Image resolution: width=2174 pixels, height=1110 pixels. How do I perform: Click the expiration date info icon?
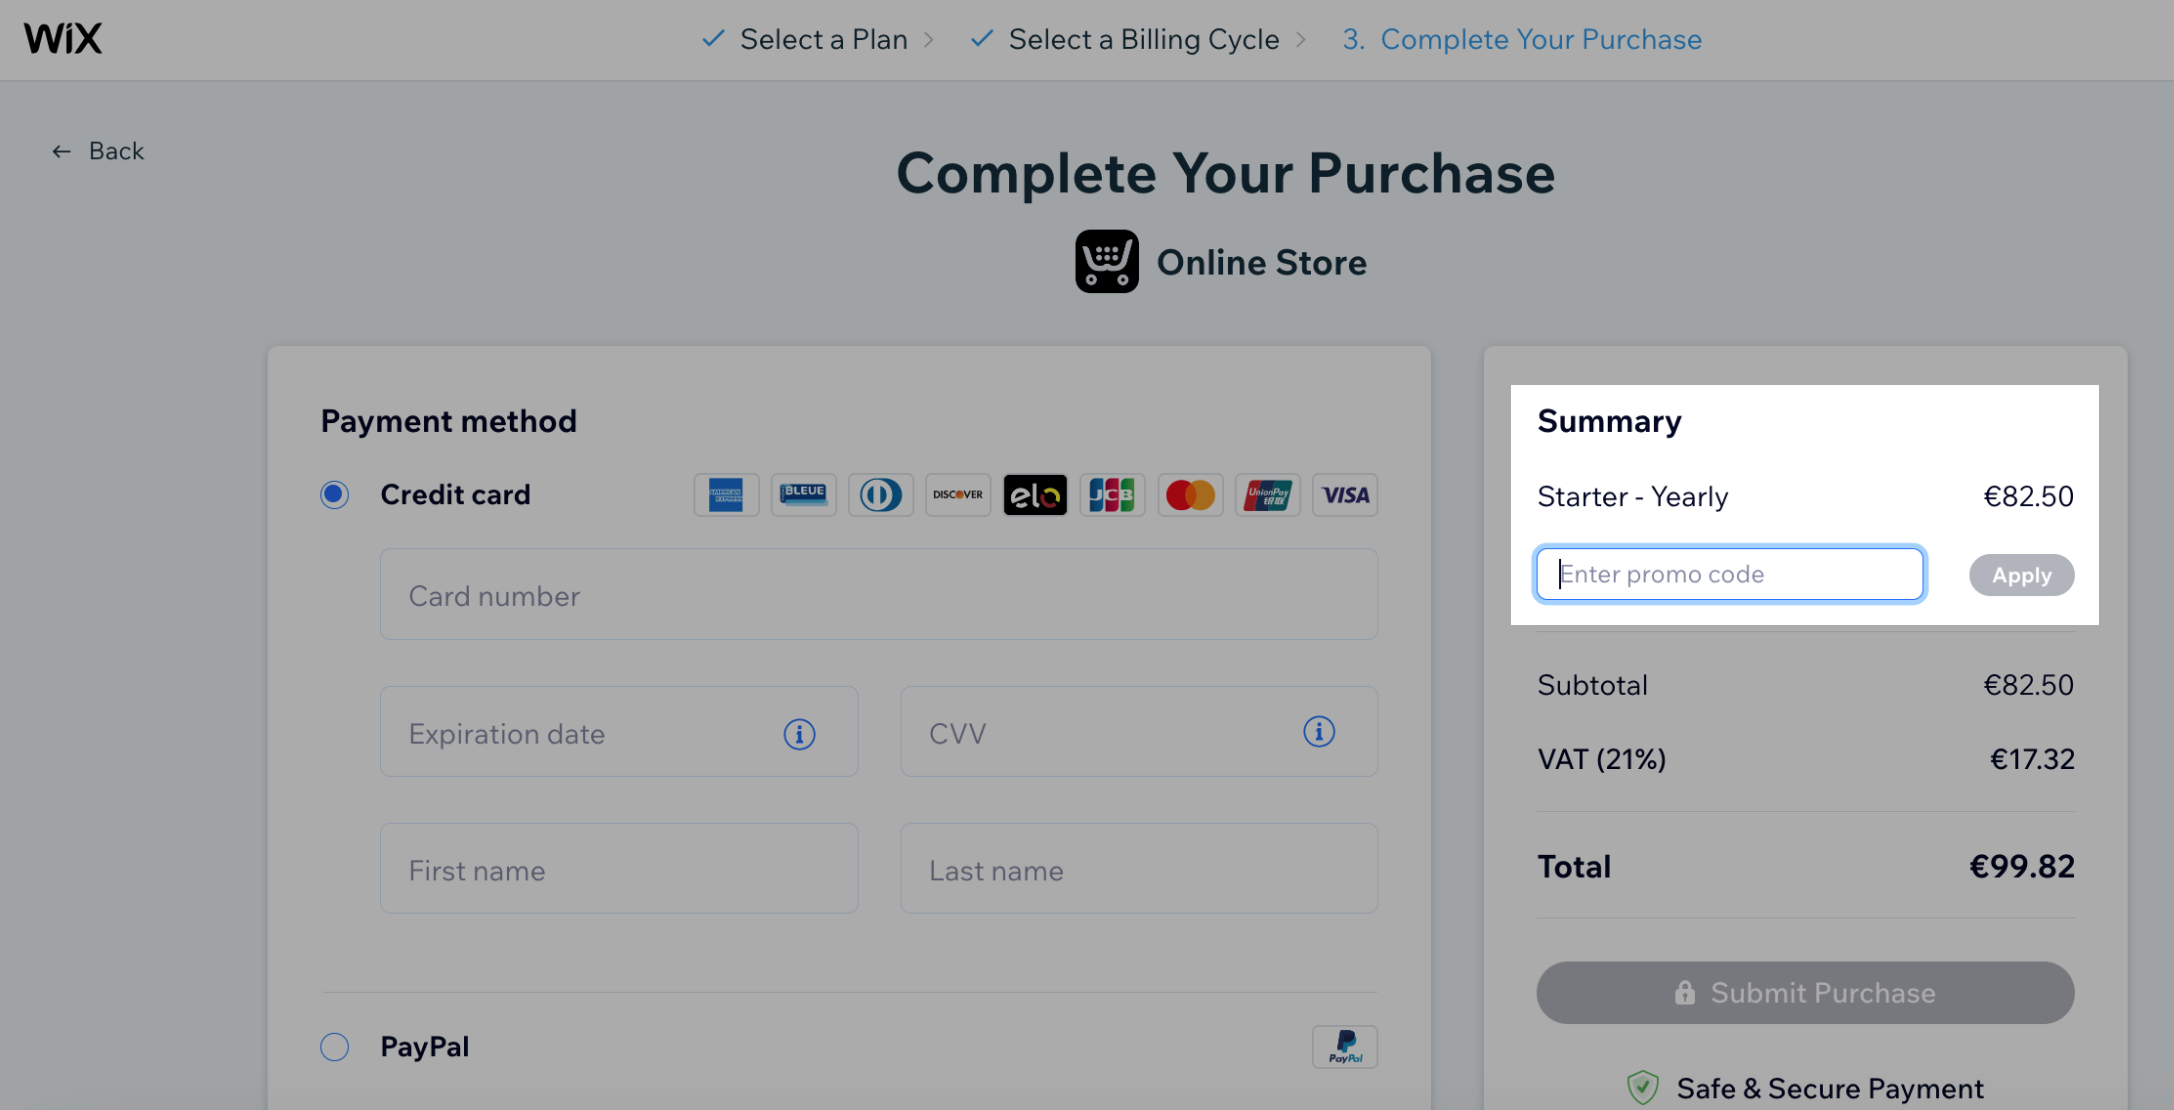[798, 732]
